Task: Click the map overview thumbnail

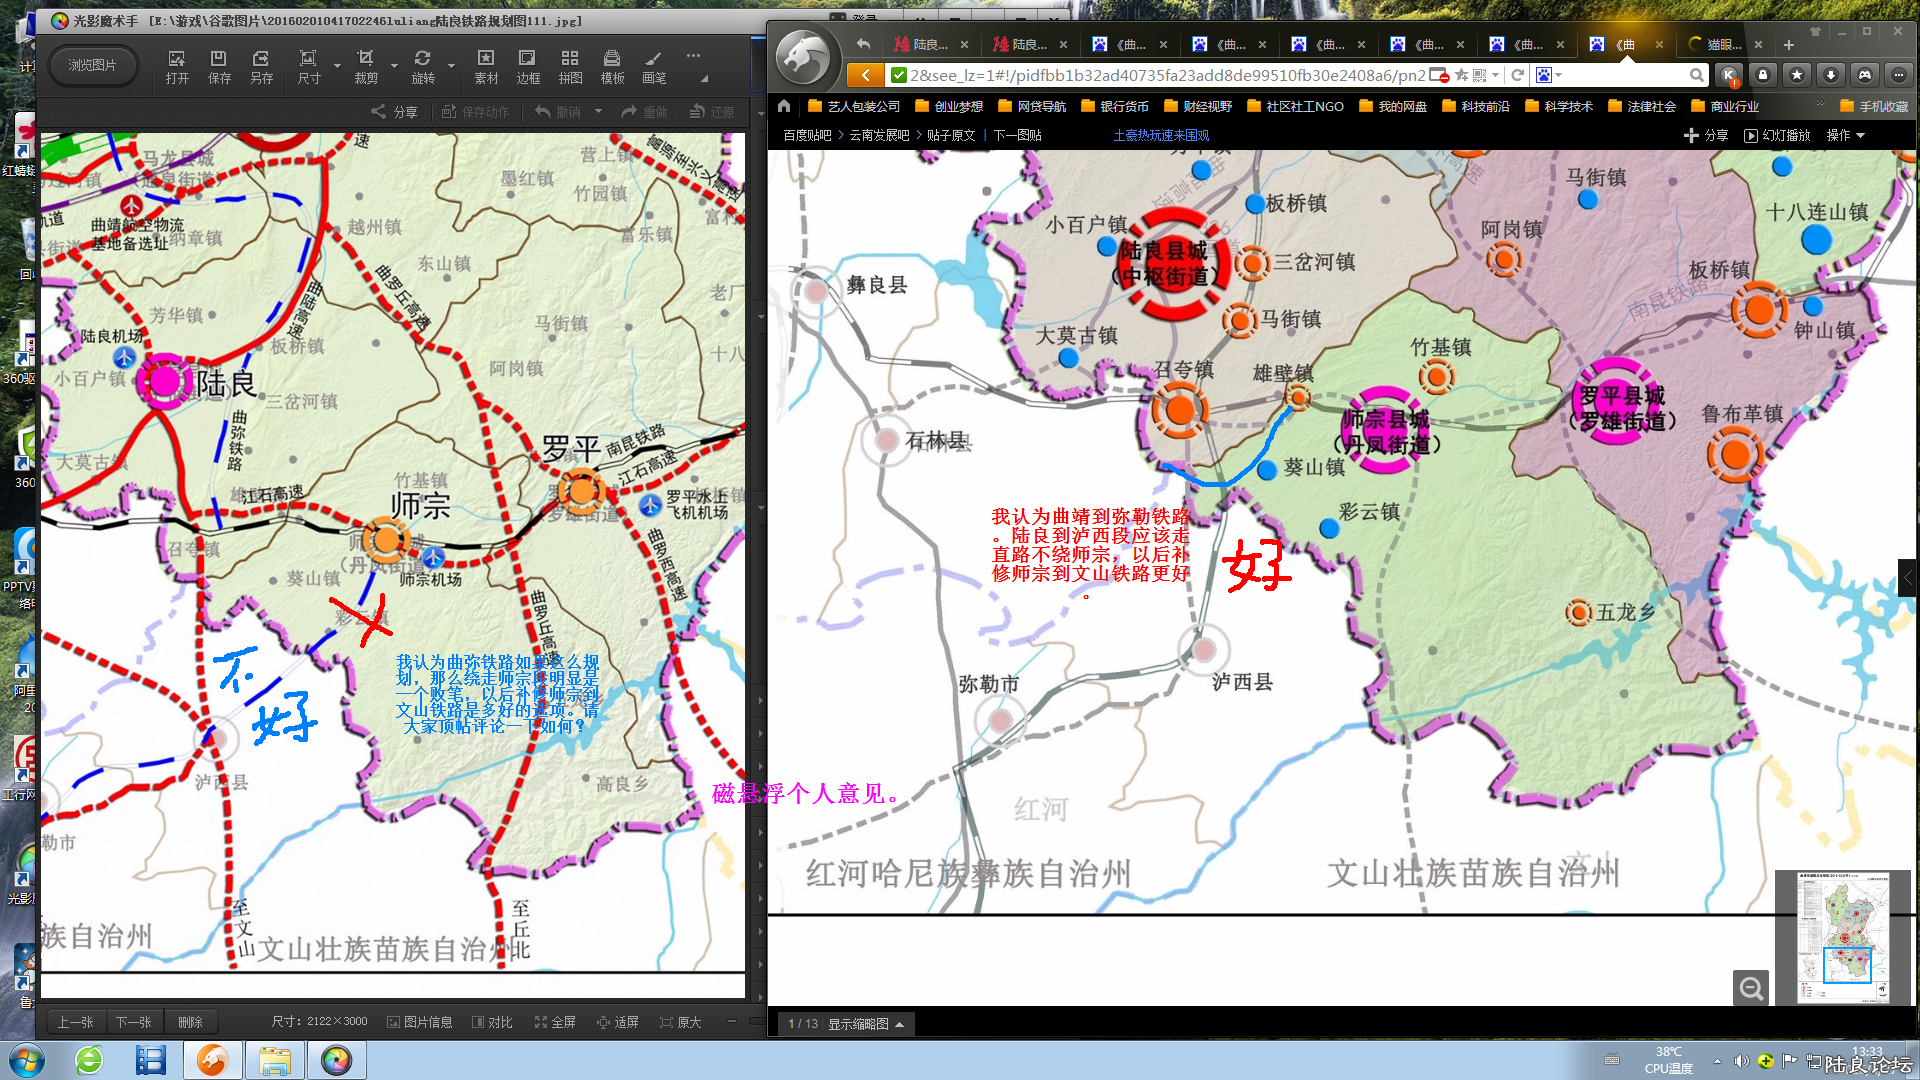Action: tap(1843, 937)
